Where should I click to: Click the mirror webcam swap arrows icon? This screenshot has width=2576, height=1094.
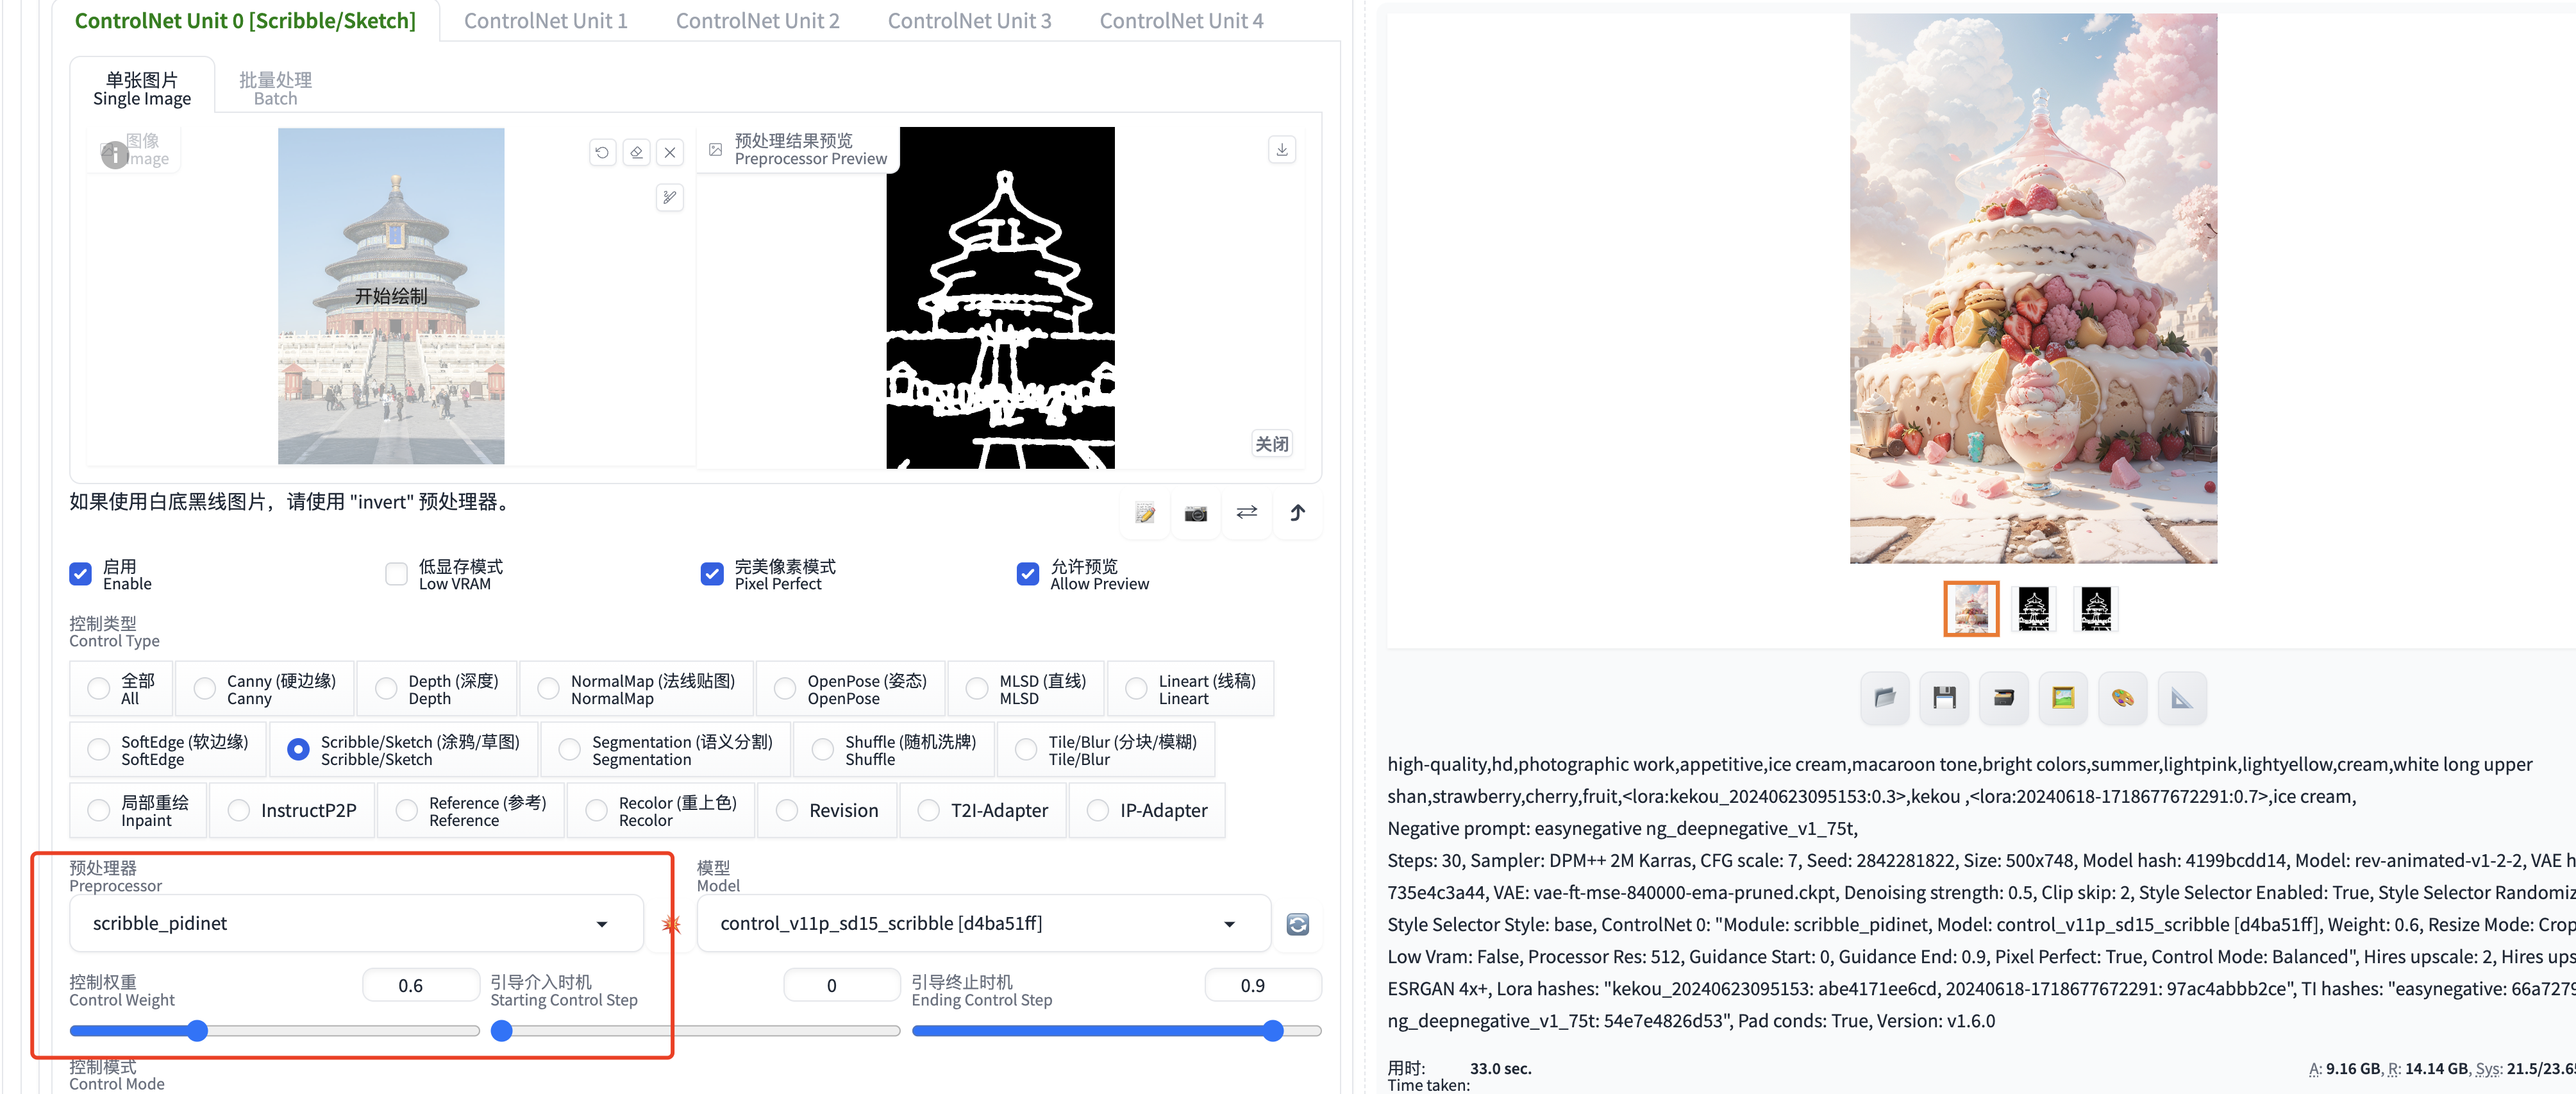point(1247,513)
